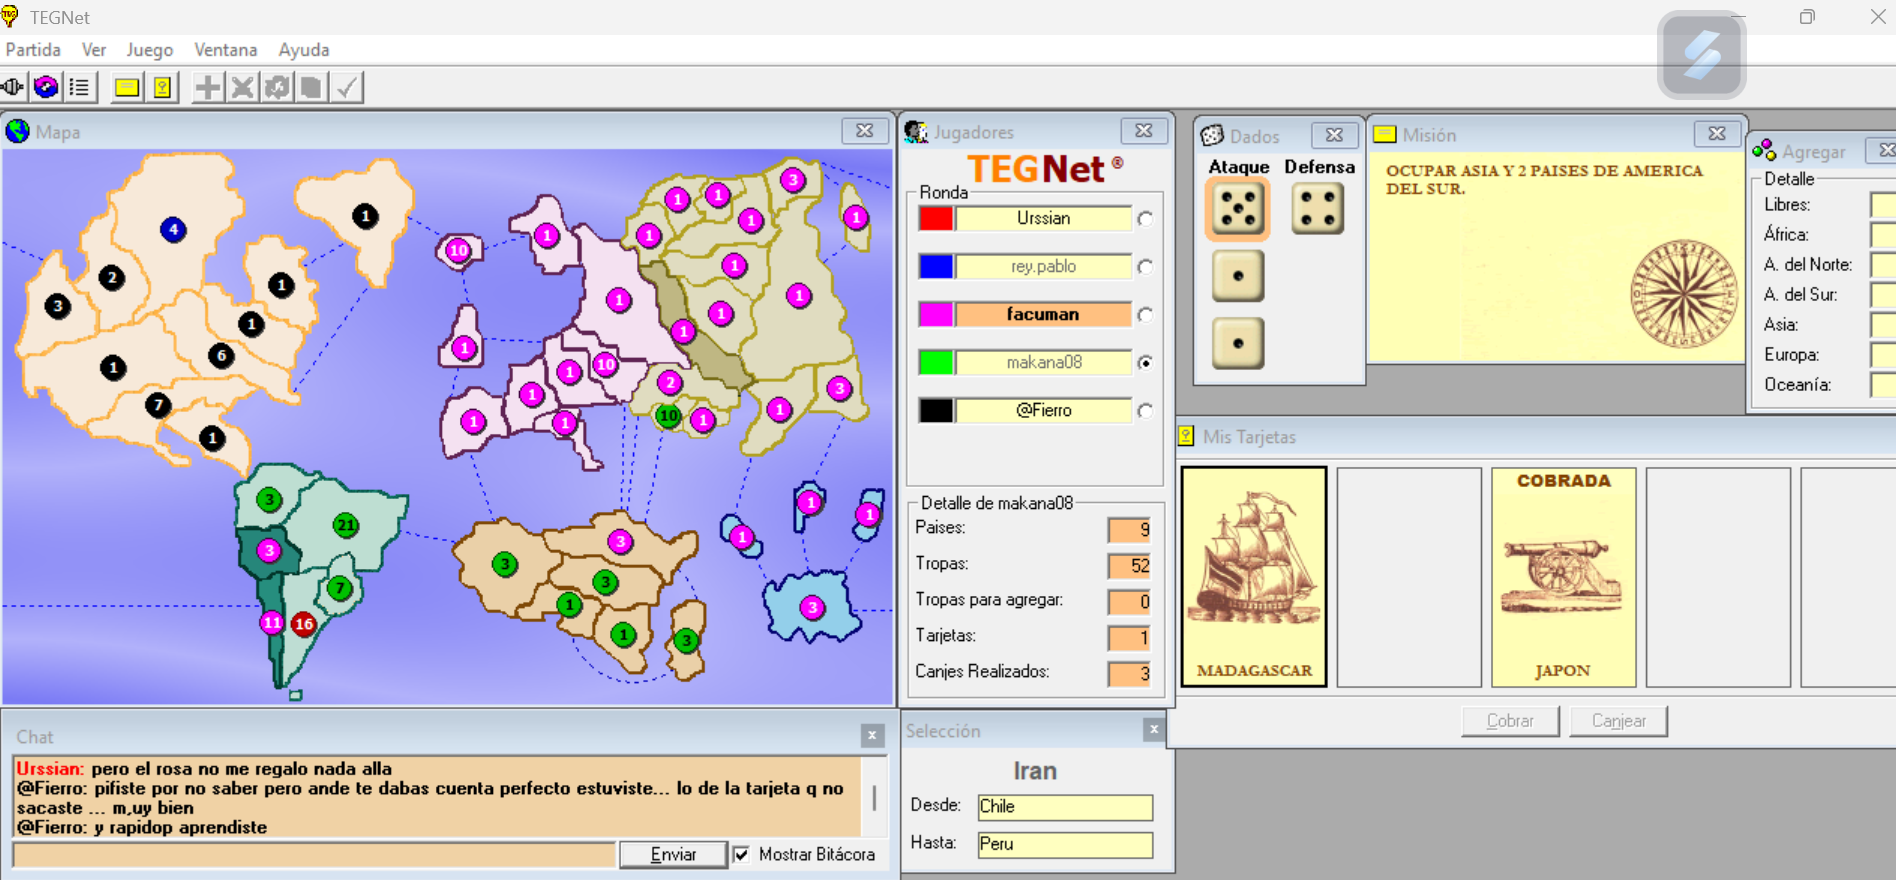Select the @Fierro player name
This screenshot has height=880, width=1896.
pyautogui.click(x=1043, y=410)
